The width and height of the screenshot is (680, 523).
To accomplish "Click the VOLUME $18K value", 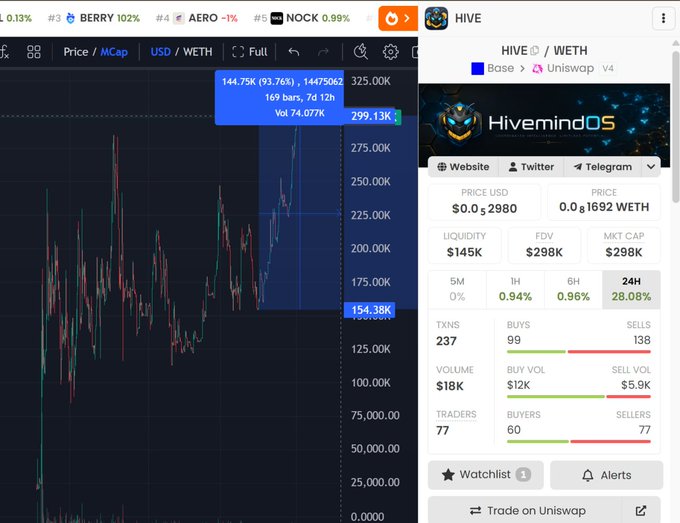I will [450, 386].
